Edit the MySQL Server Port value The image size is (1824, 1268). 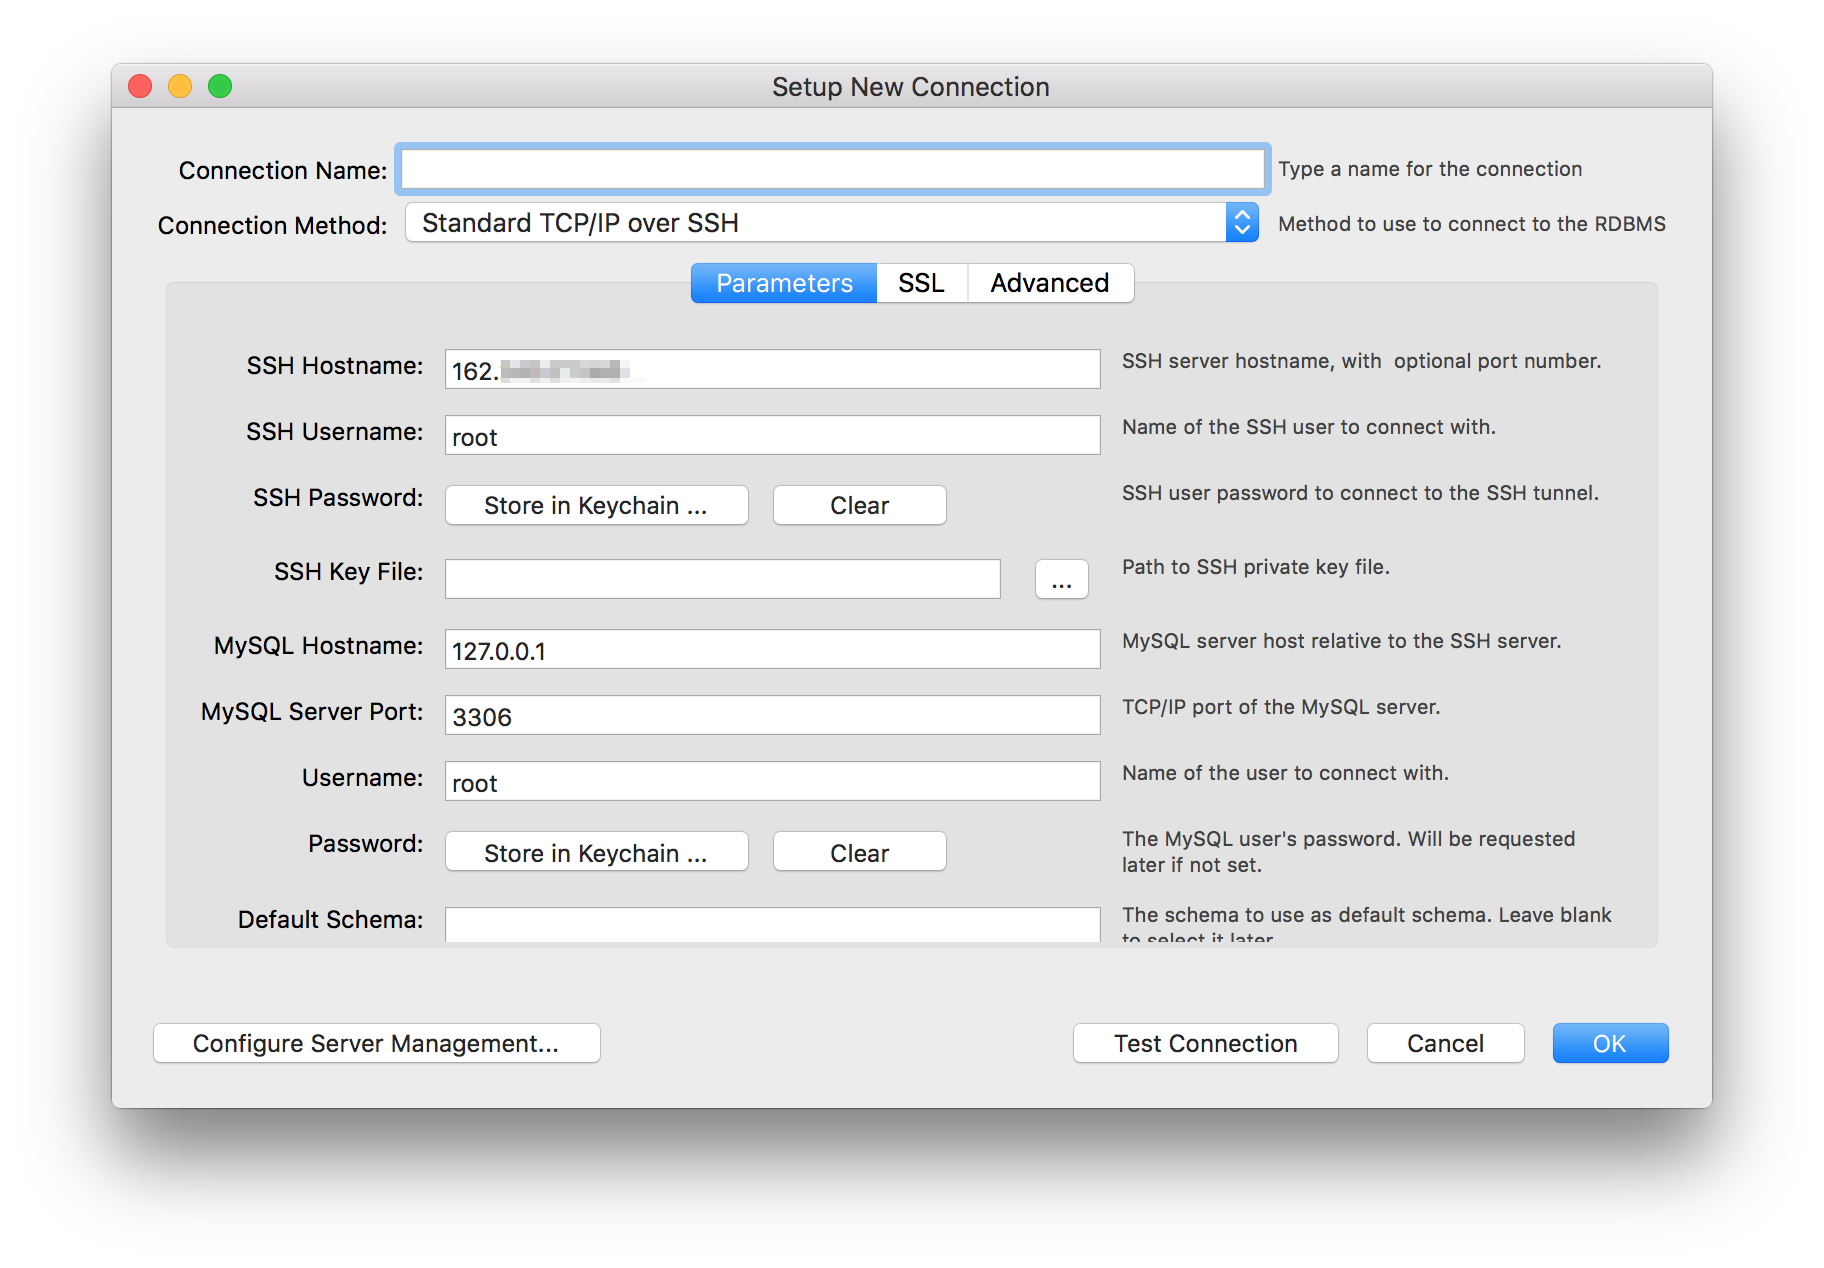[x=771, y=714]
